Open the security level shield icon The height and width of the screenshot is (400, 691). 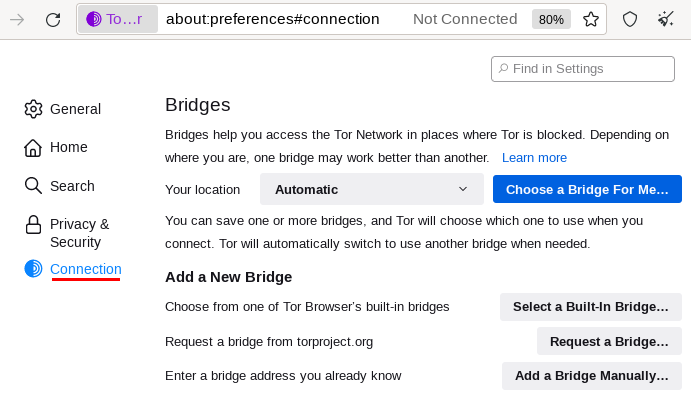coord(630,19)
